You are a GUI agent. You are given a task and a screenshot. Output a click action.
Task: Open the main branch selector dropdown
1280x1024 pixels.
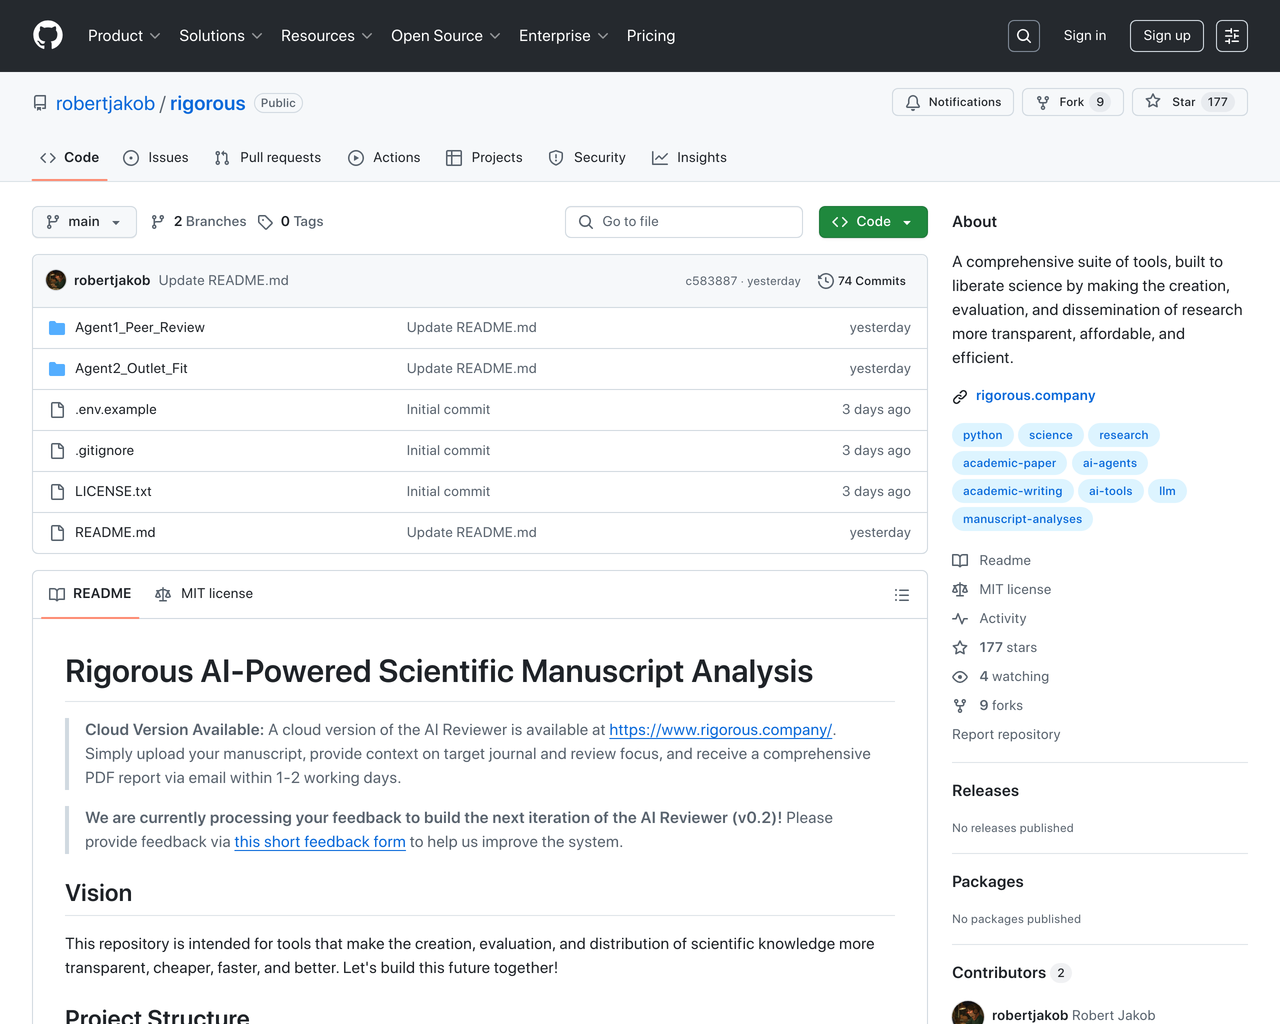click(x=84, y=222)
